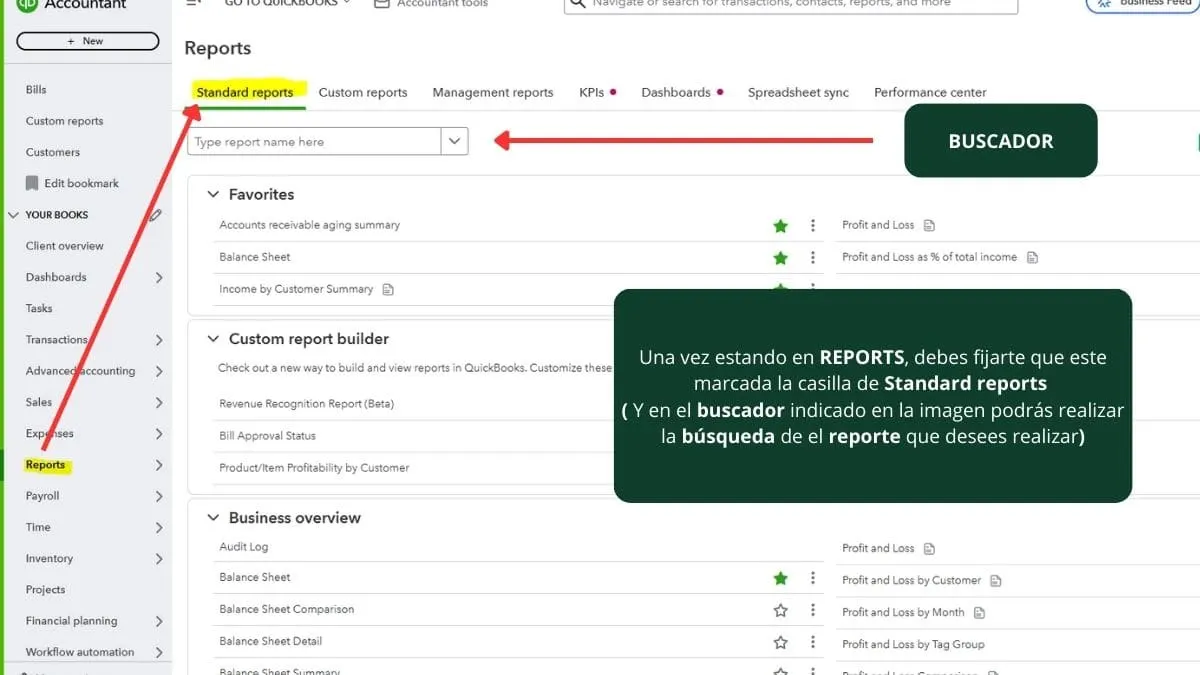Image resolution: width=1200 pixels, height=675 pixels.
Task: Go to the Dashboards tab
Action: pyautogui.click(x=676, y=92)
